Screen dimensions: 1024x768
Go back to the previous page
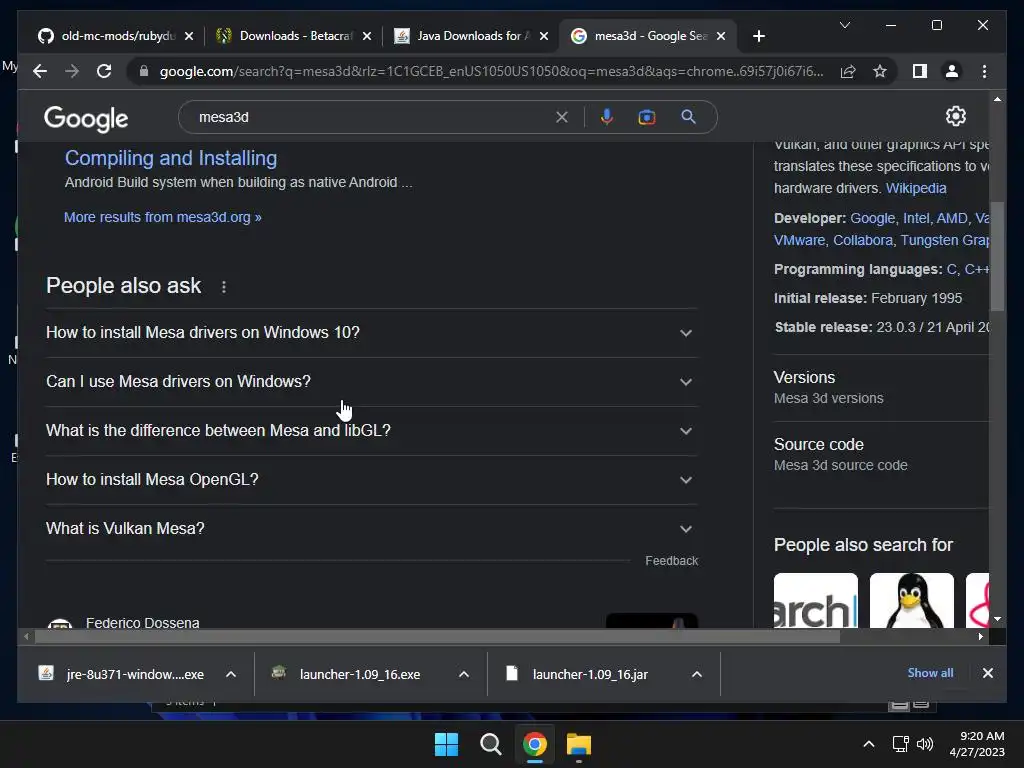40,71
